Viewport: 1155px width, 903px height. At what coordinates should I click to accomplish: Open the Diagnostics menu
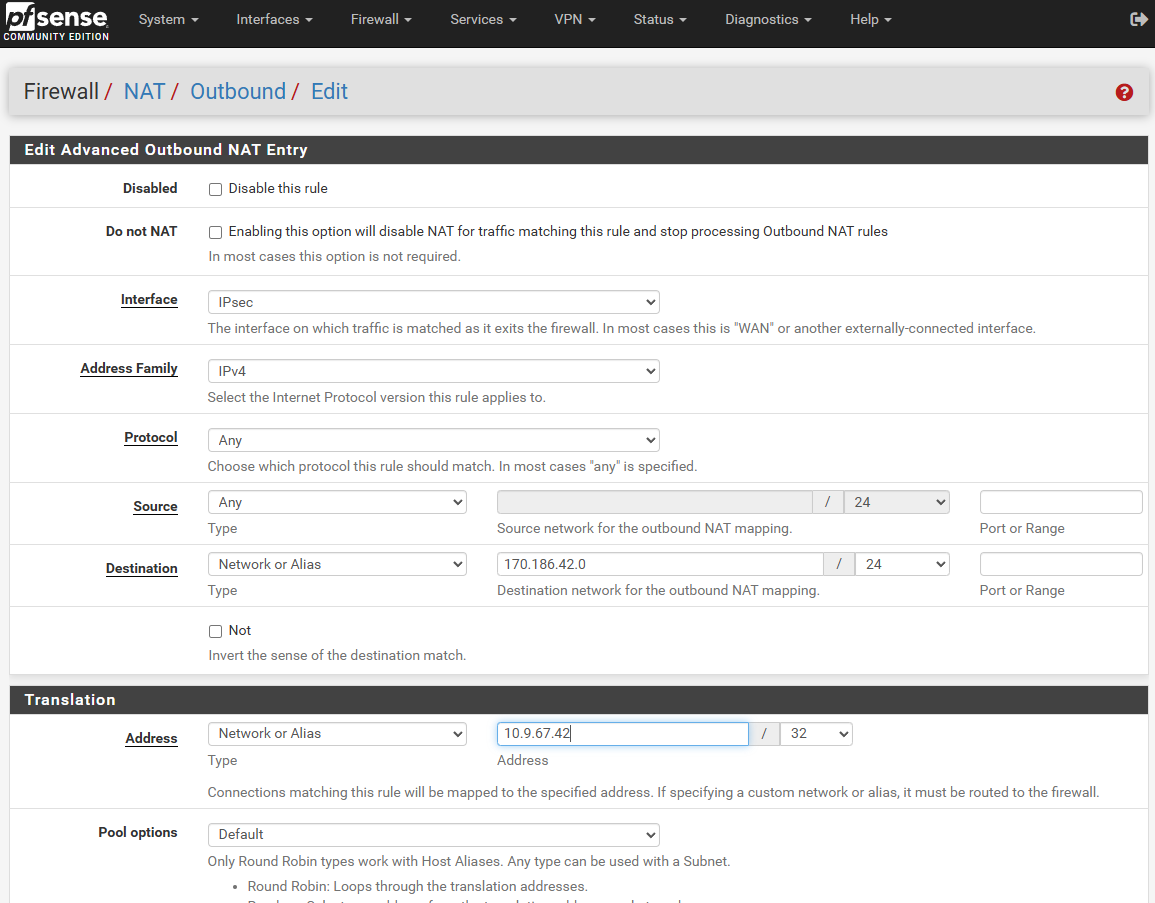768,20
